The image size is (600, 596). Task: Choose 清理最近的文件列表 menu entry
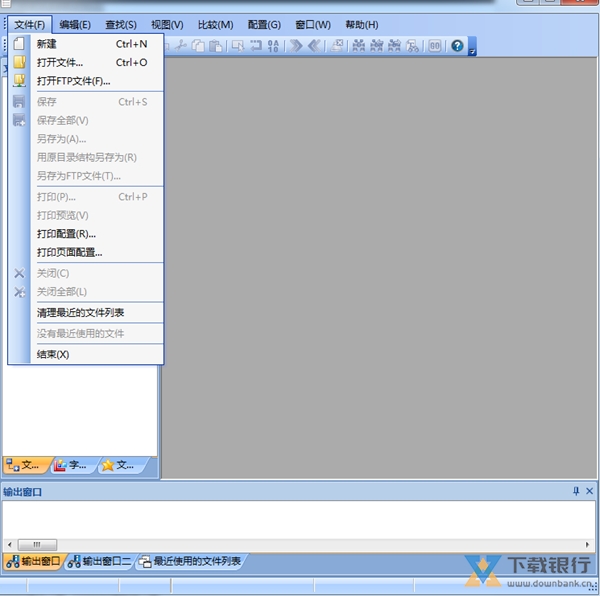[86, 313]
